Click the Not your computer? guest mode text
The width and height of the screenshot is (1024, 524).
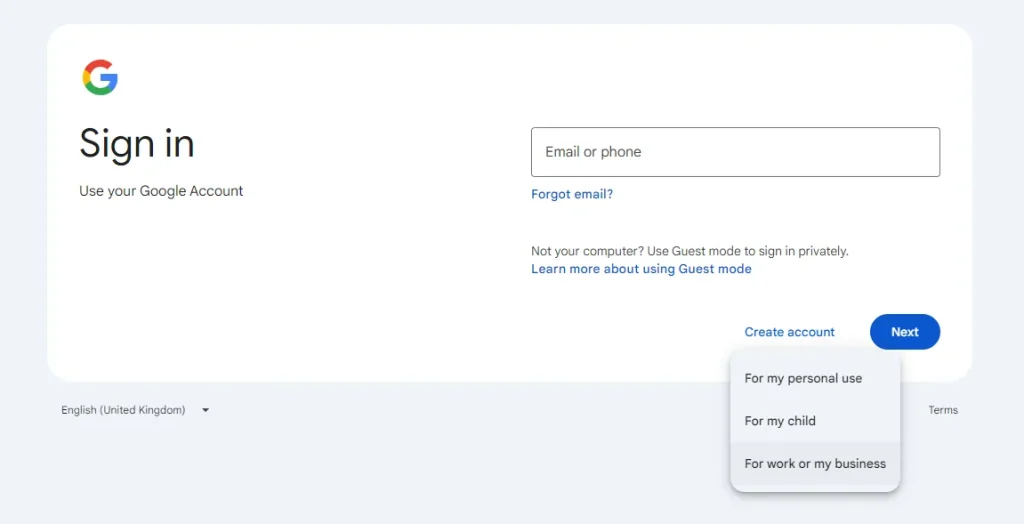pyautogui.click(x=690, y=251)
